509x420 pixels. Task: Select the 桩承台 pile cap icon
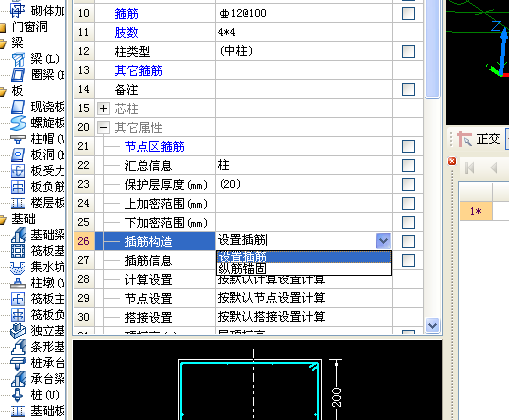point(18,363)
